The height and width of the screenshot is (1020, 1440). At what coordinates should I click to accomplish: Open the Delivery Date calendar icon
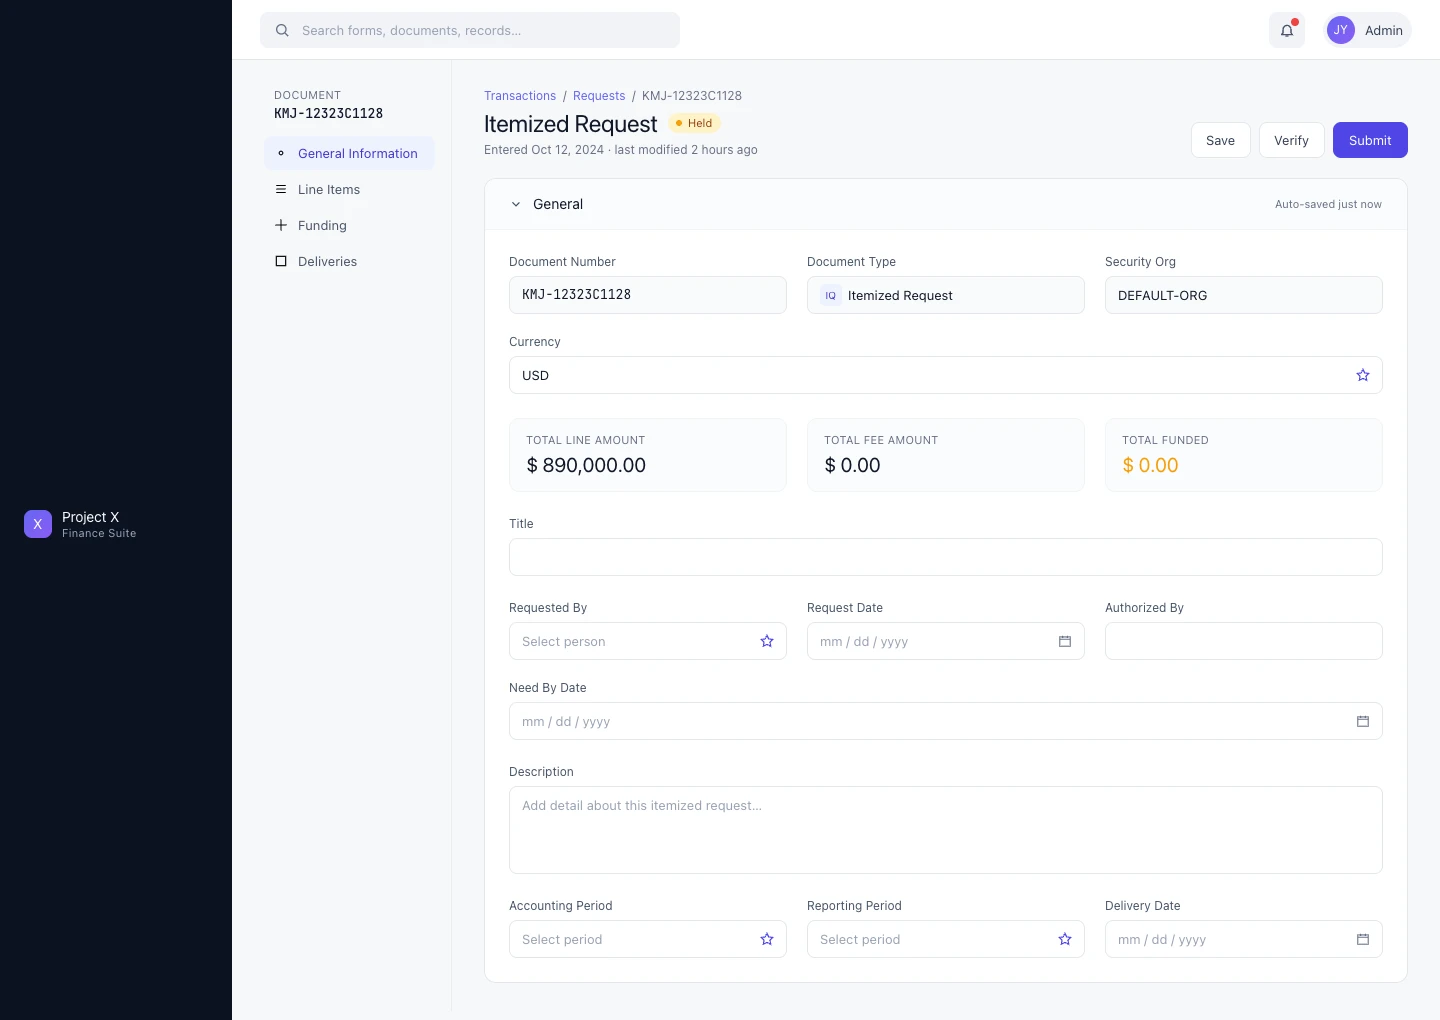(x=1363, y=939)
